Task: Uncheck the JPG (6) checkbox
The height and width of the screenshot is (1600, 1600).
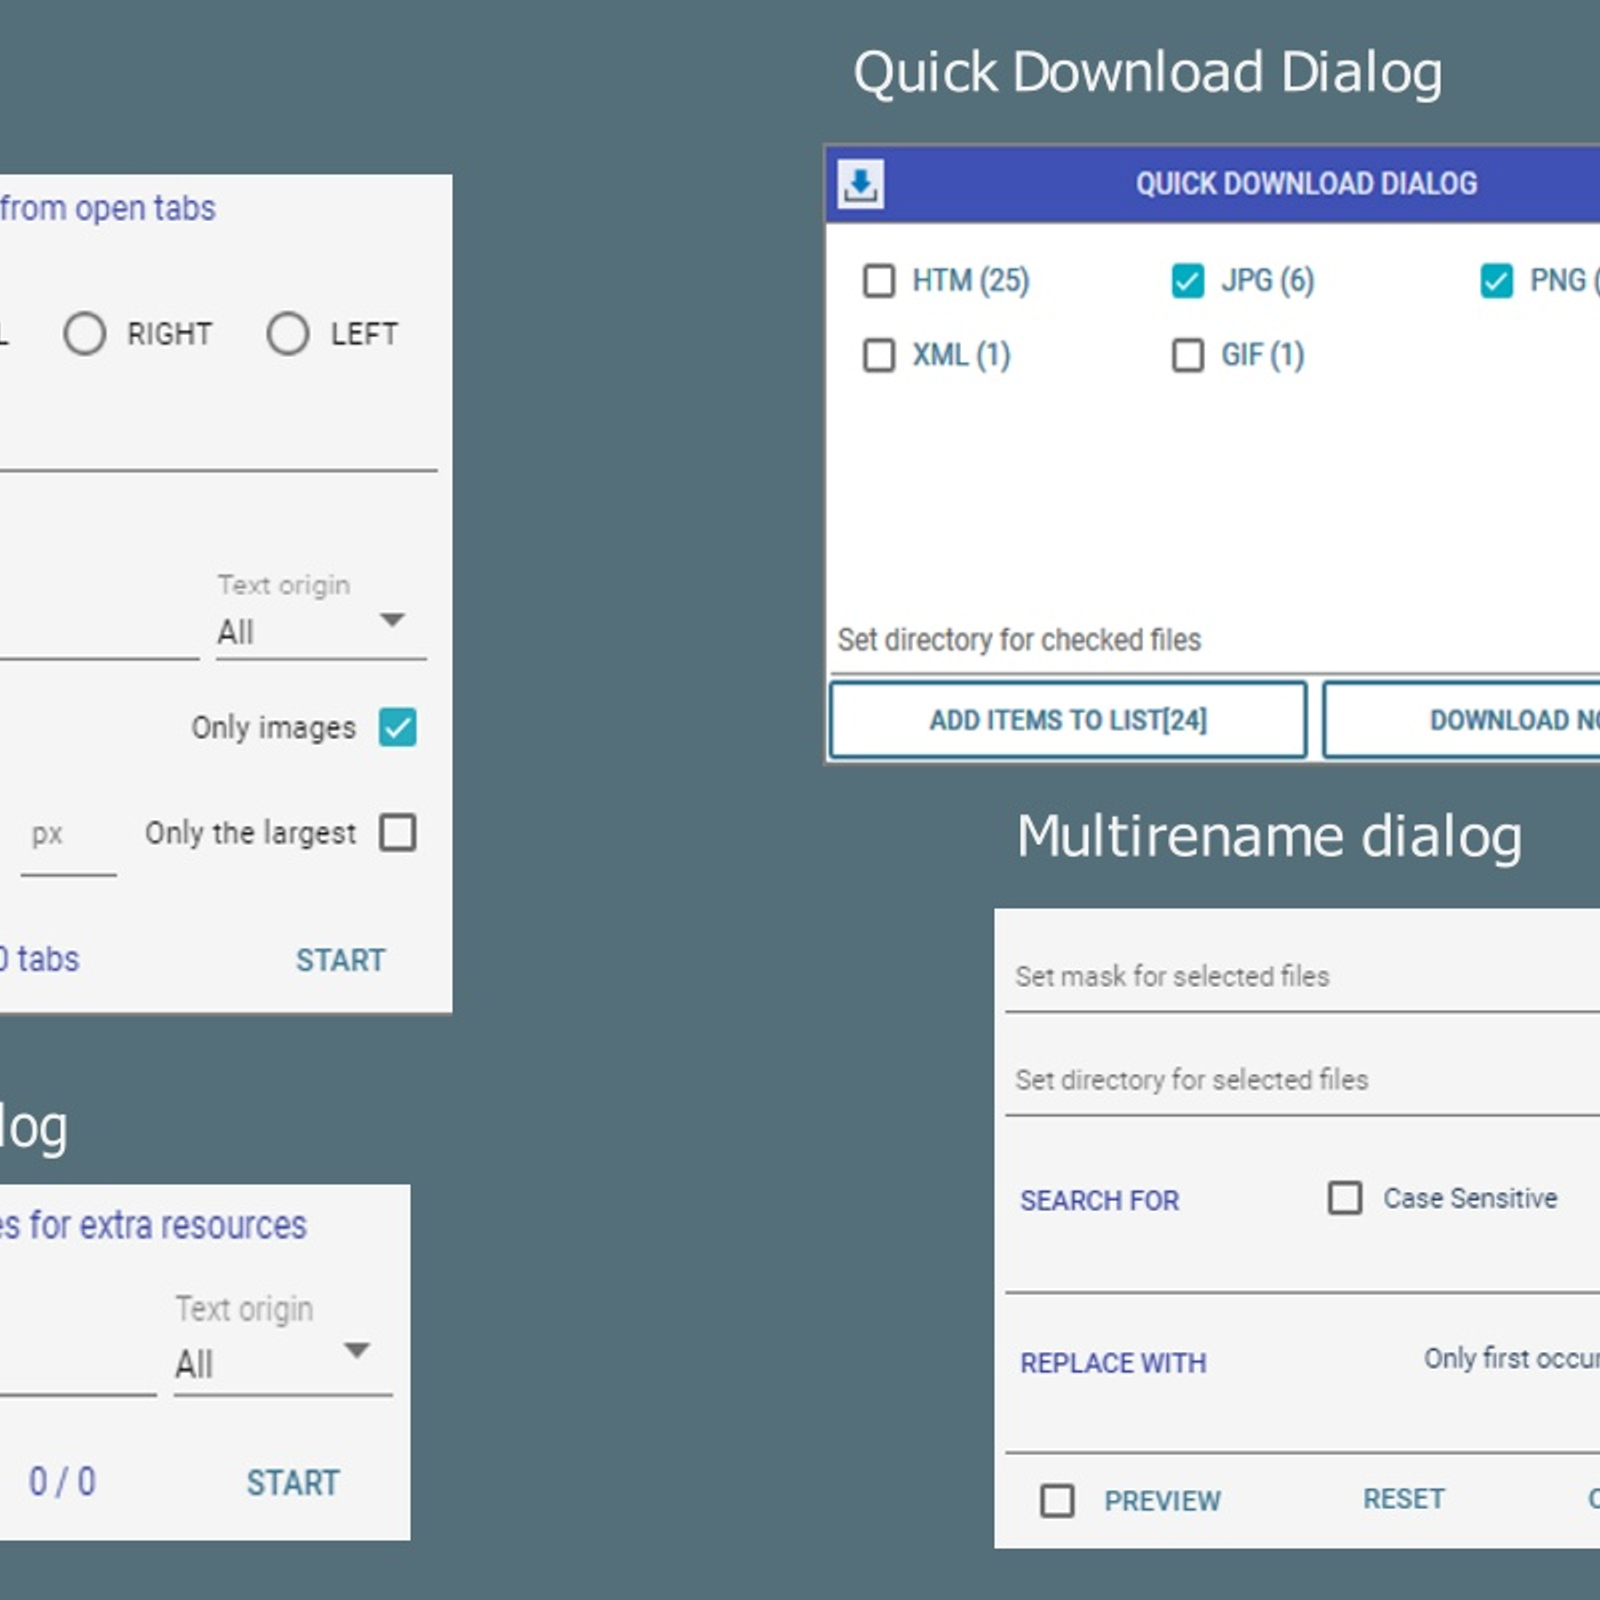Action: (1188, 281)
